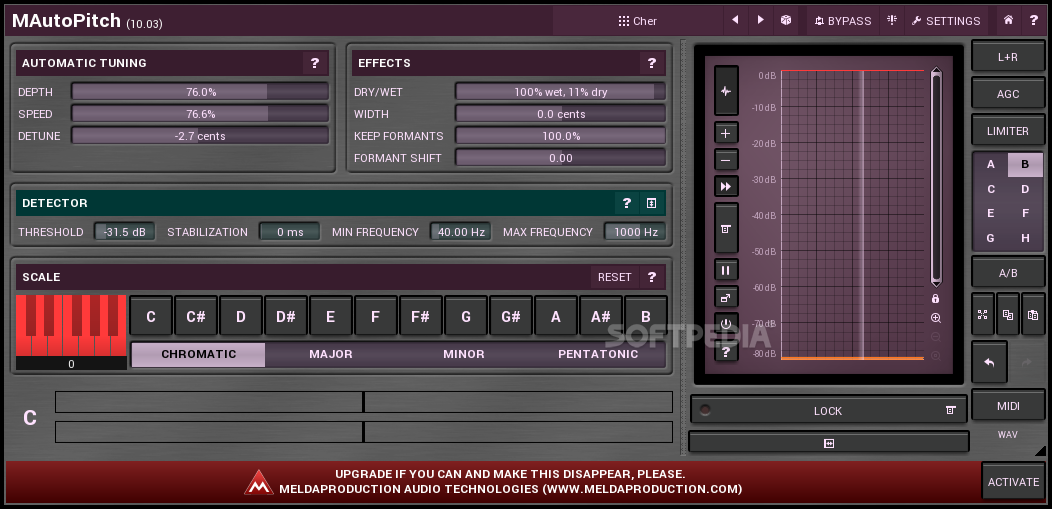The image size is (1052, 509).
Task: Click the LOCK button below analyzer
Action: pyautogui.click(x=829, y=410)
